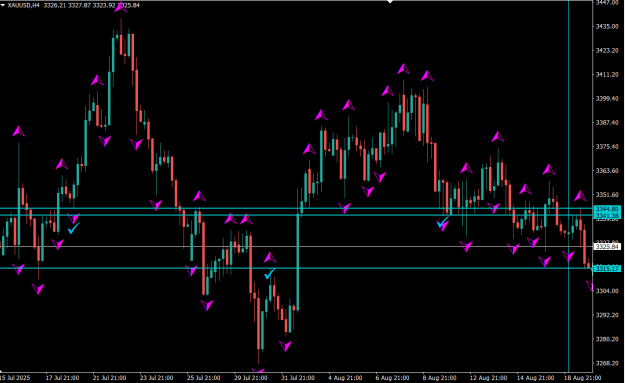Click the 18 Aug 21:00 time label

(582, 378)
